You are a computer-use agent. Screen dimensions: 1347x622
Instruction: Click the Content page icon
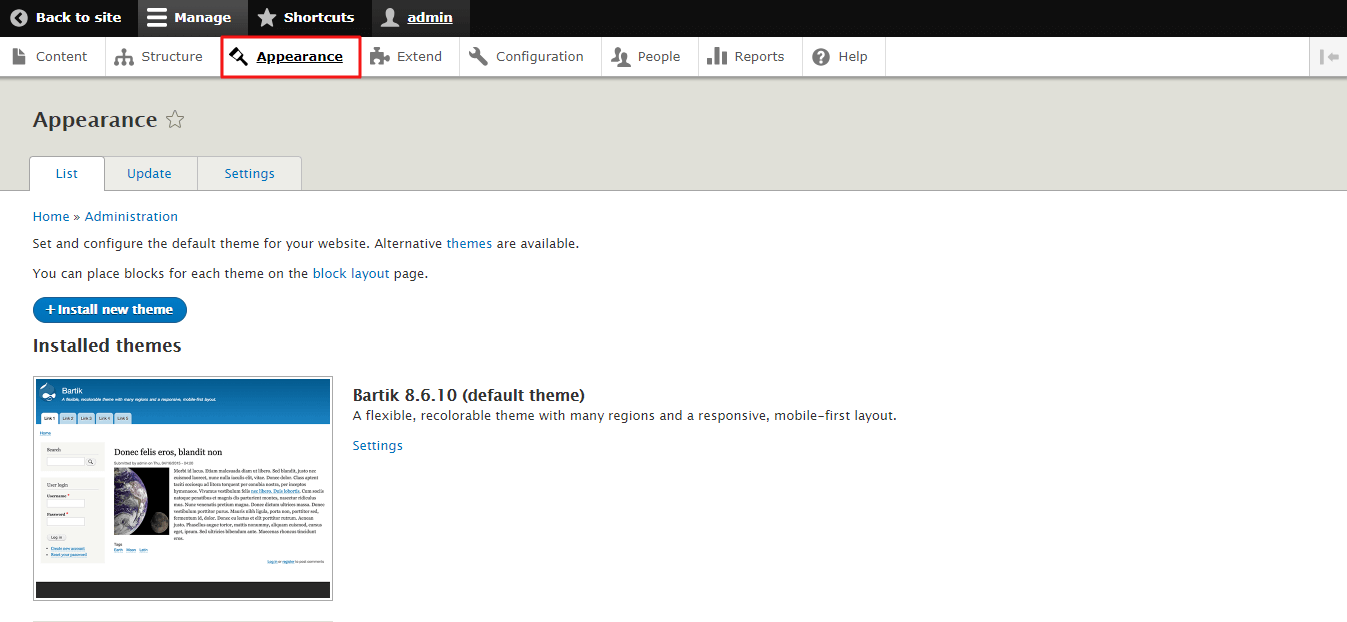click(19, 56)
